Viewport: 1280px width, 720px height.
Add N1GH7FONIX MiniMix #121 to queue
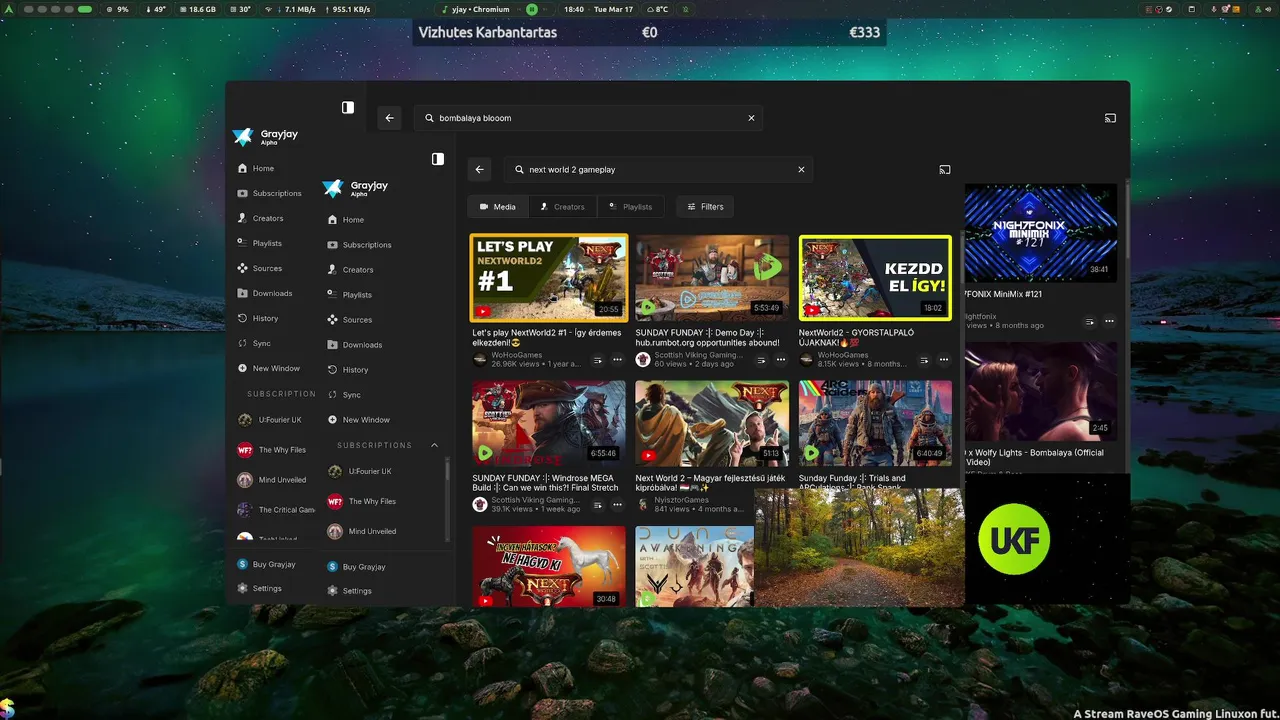tap(1090, 321)
